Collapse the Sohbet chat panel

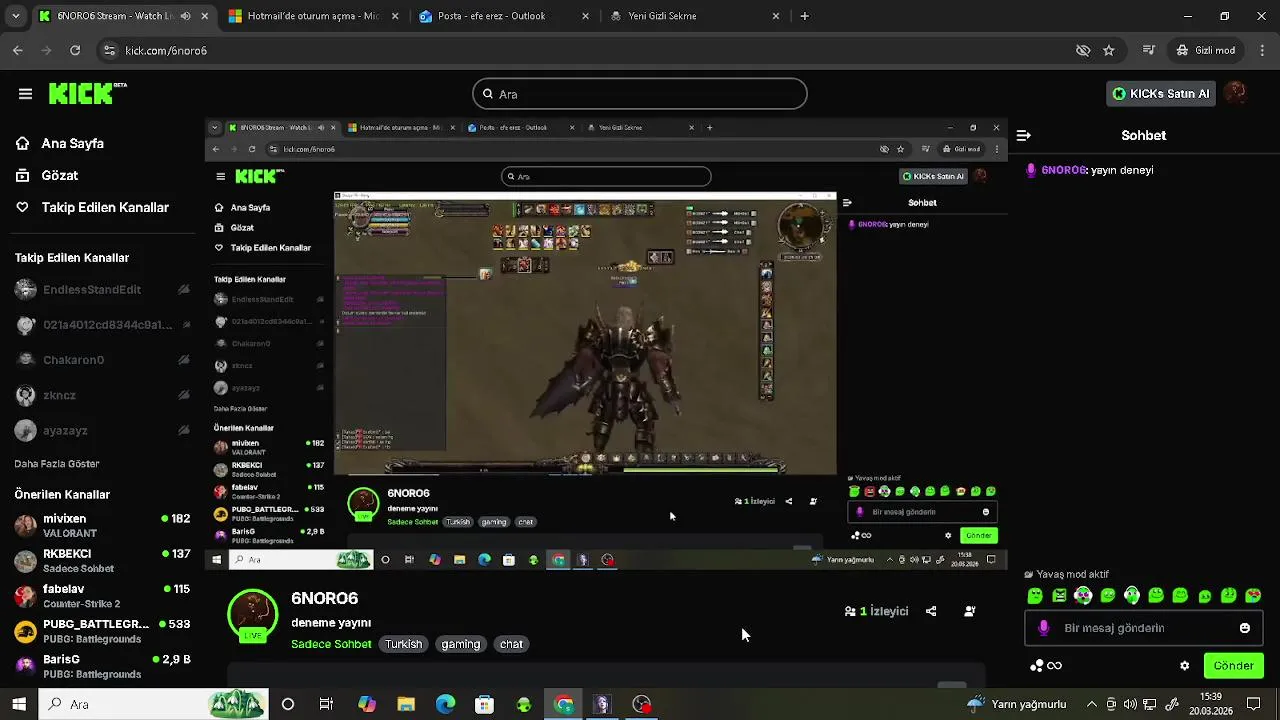tap(1024, 135)
